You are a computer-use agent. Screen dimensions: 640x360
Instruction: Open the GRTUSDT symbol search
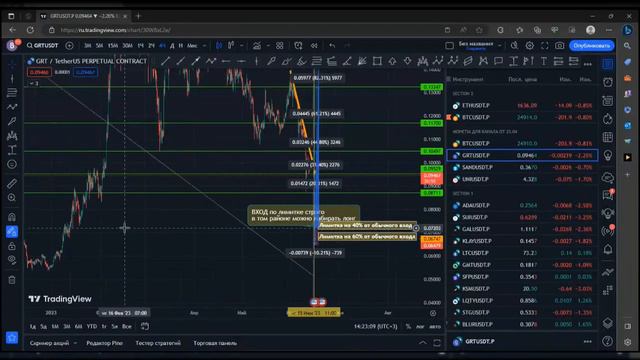42,45
